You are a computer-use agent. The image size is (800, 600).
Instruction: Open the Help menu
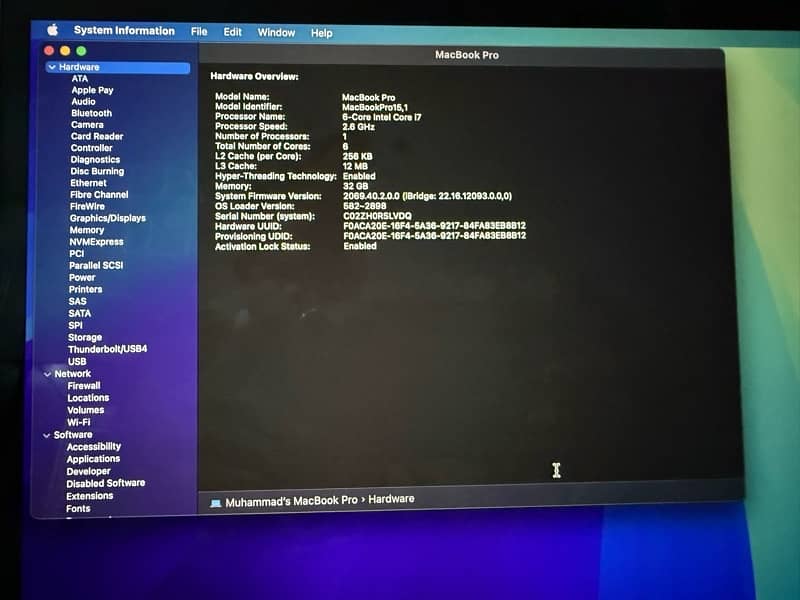pos(321,33)
